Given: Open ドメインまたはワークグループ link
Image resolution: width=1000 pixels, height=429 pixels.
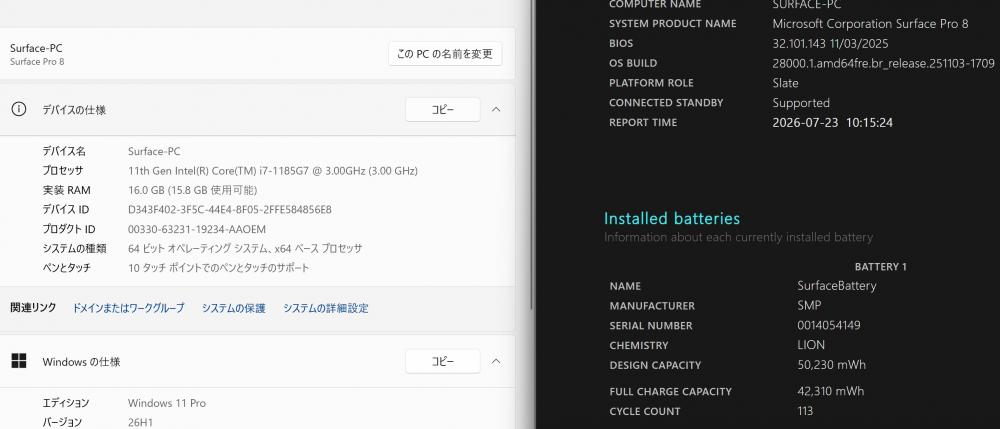Looking at the screenshot, I should [128, 308].
